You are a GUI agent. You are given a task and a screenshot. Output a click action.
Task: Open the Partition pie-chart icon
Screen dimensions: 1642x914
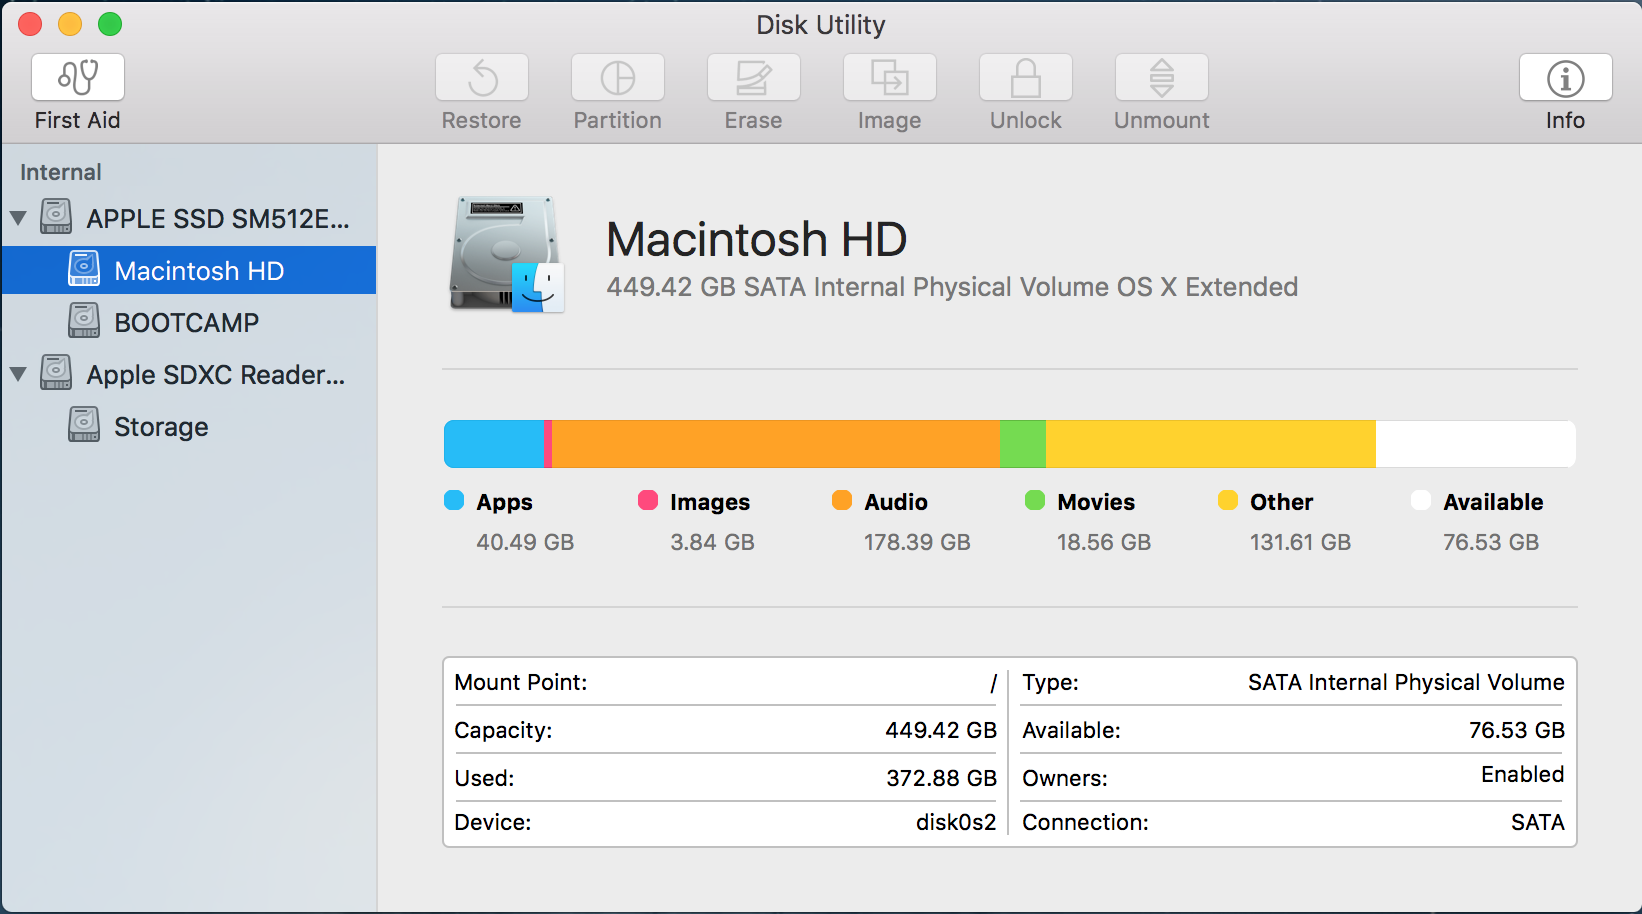618,77
